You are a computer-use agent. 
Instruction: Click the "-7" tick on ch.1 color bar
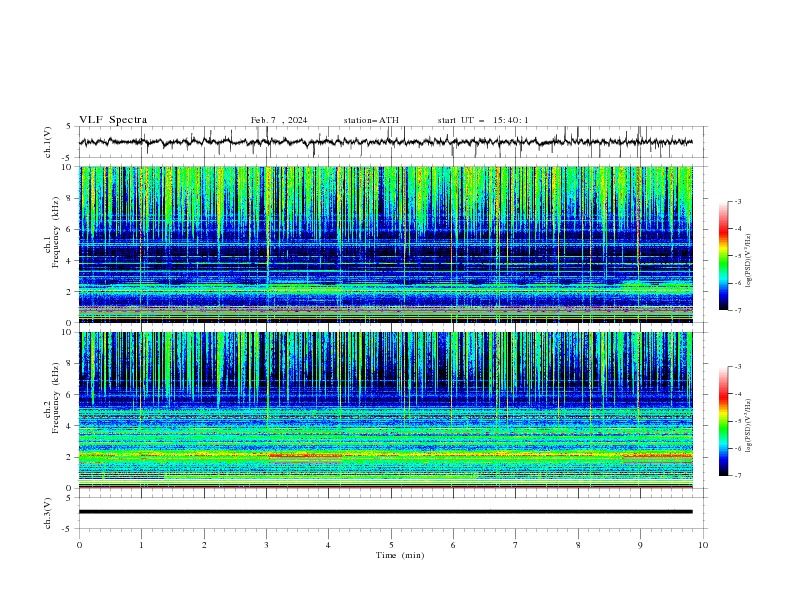point(738,310)
